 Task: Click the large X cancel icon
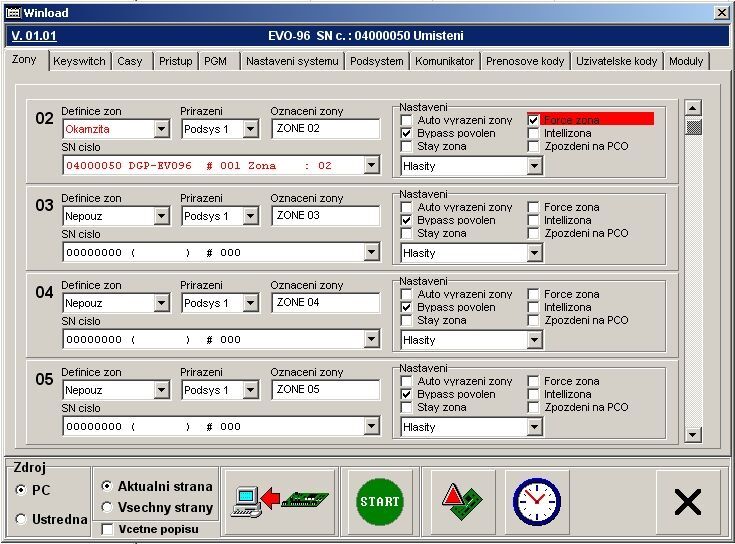click(687, 501)
